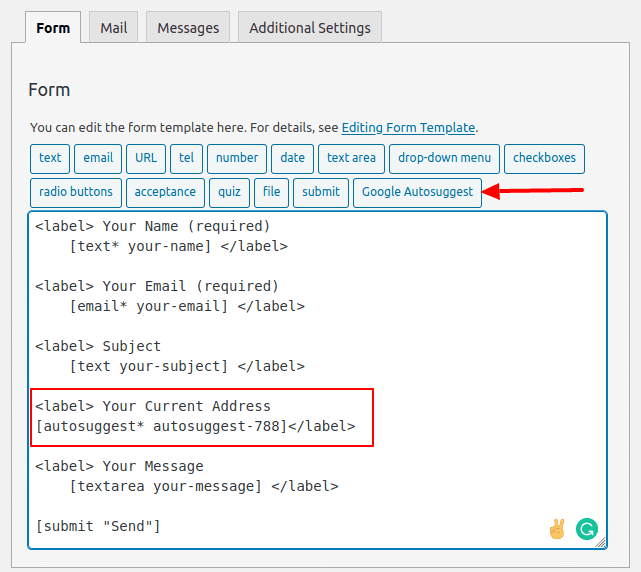Click the '[autosuggest* autosuggest-788]' line
The image size is (641, 572).
pos(195,426)
